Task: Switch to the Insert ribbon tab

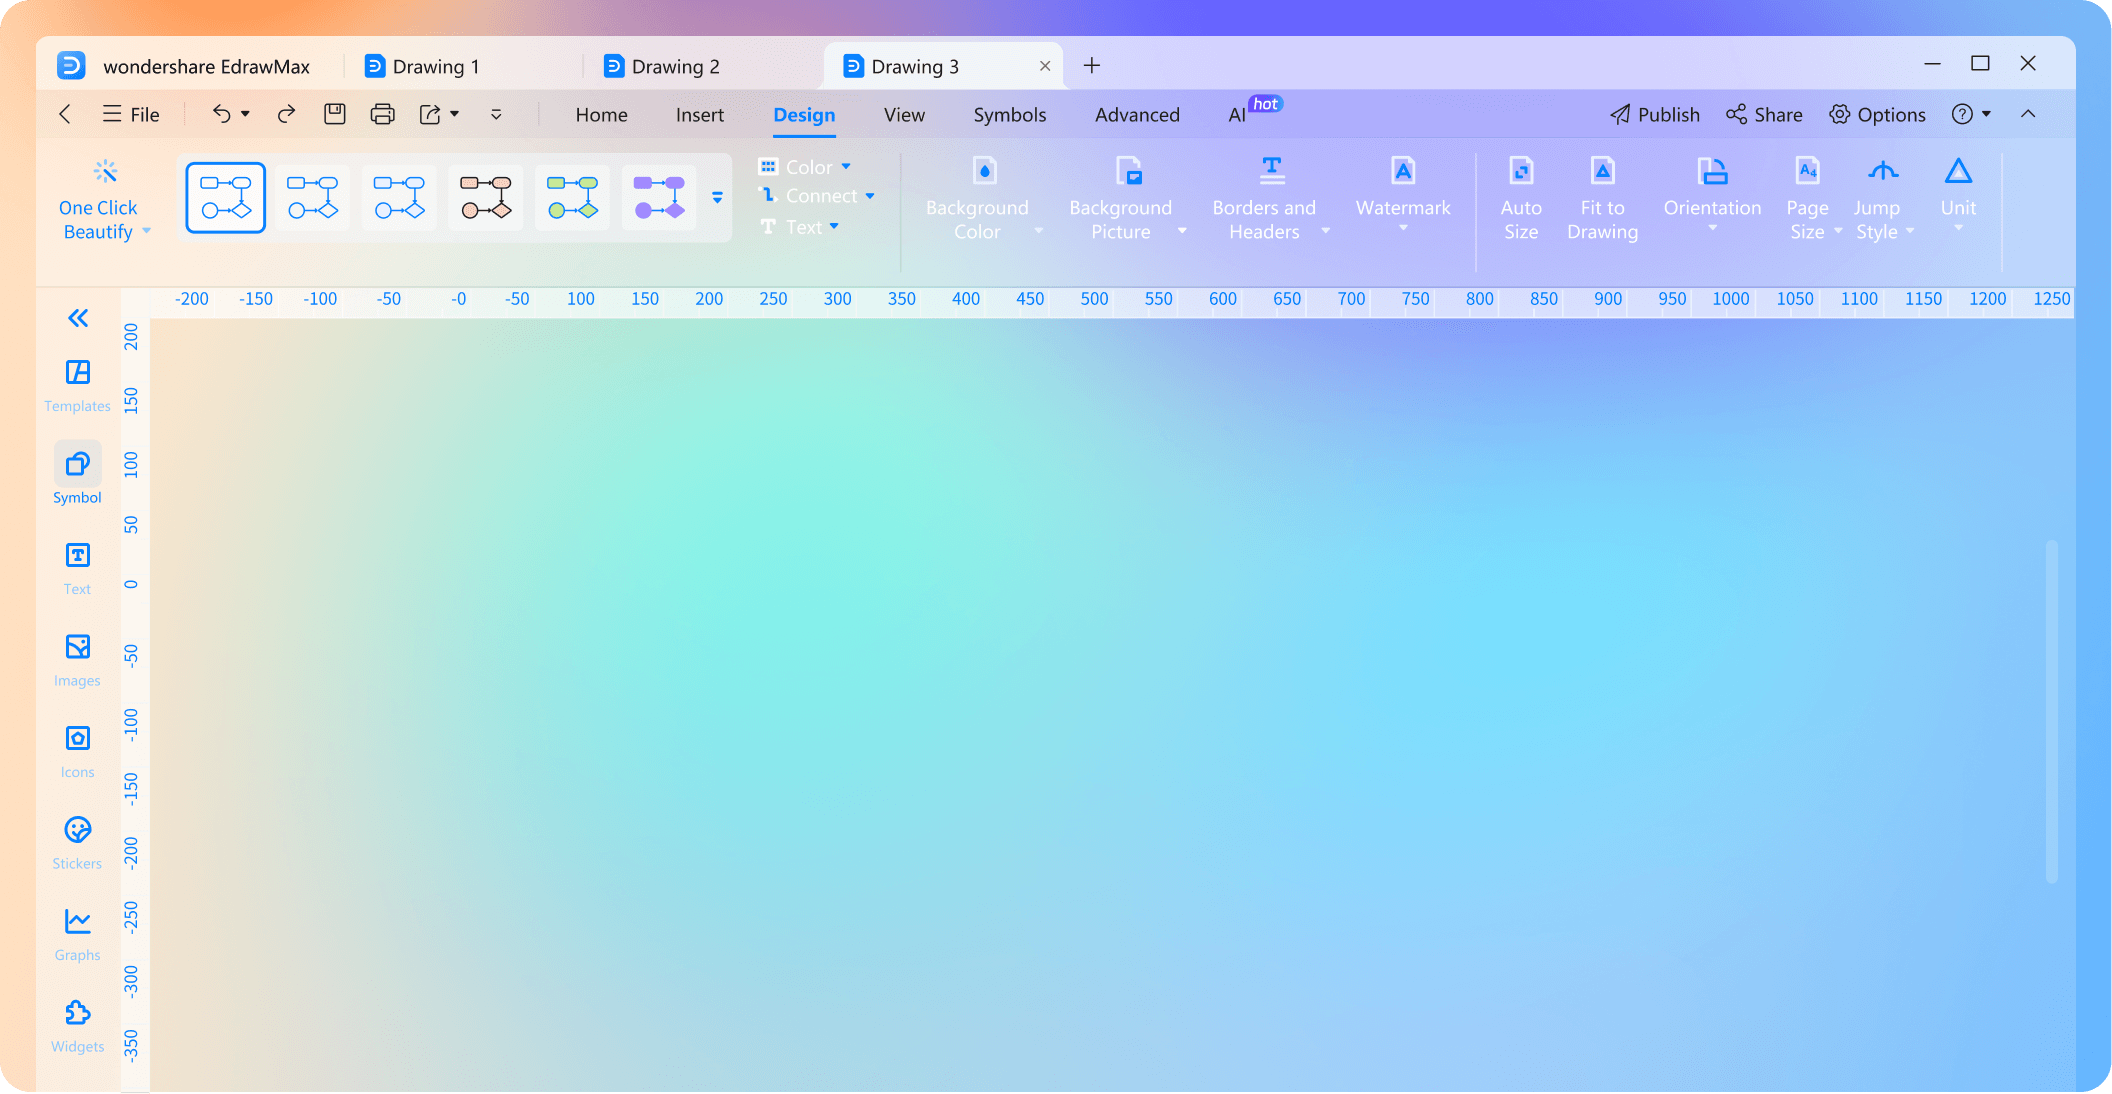Action: pyautogui.click(x=699, y=115)
